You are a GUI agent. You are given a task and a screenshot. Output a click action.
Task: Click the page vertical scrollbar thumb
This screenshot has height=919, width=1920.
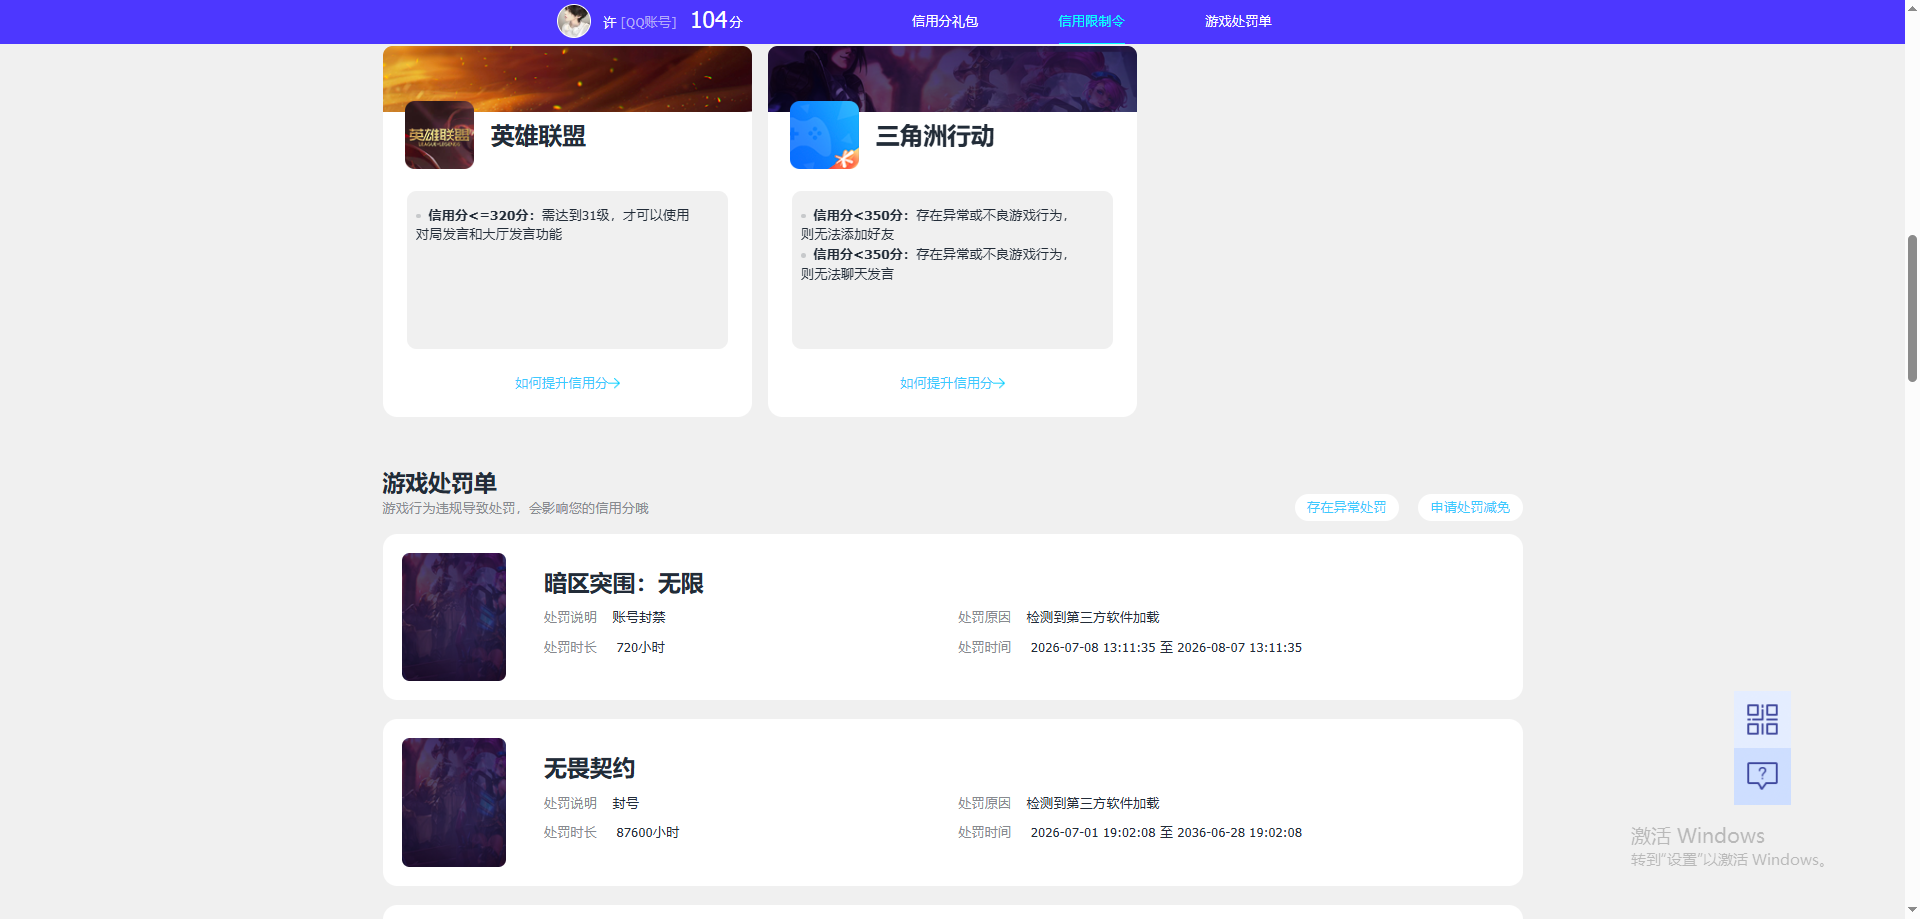(1912, 308)
